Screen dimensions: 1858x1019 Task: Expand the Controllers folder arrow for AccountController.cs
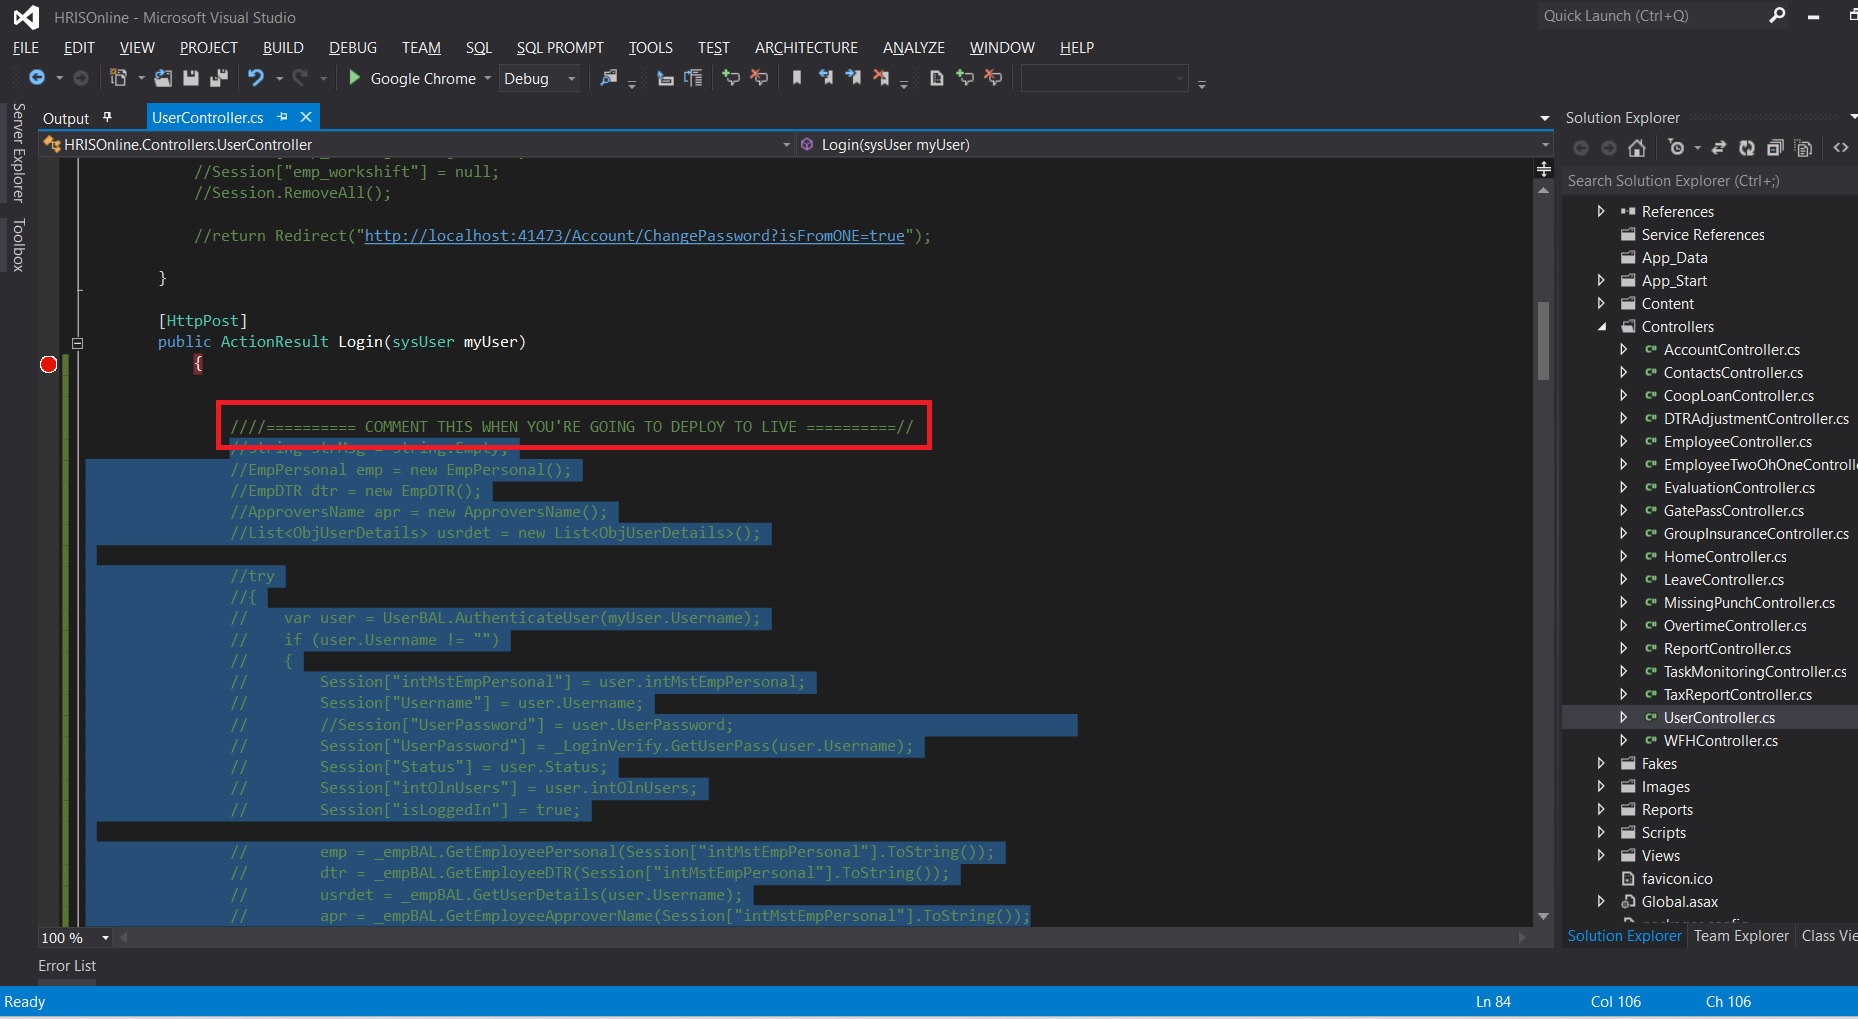[1624, 349]
